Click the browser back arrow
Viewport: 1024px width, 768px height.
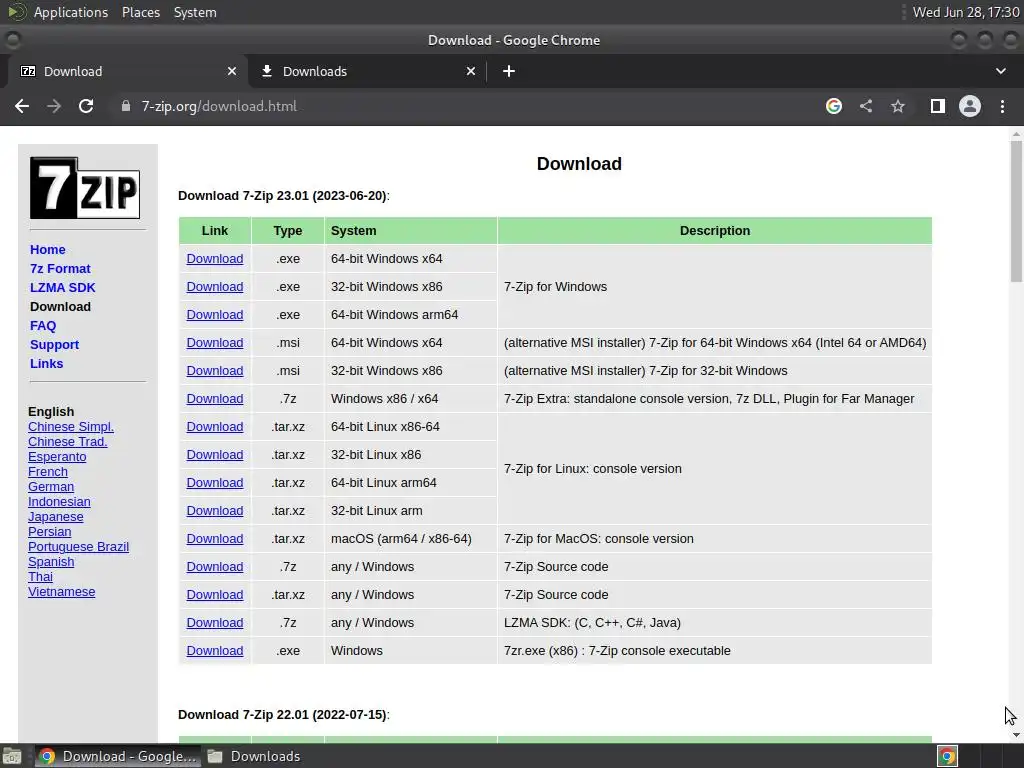coord(22,106)
